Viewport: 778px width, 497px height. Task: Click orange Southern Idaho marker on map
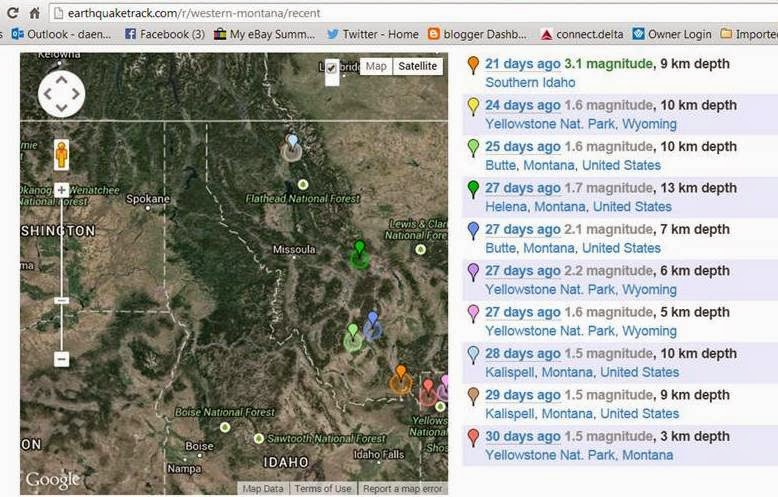(401, 372)
